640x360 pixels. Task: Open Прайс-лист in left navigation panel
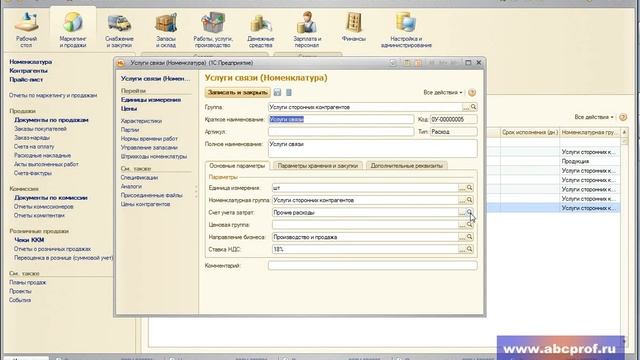(x=26, y=80)
